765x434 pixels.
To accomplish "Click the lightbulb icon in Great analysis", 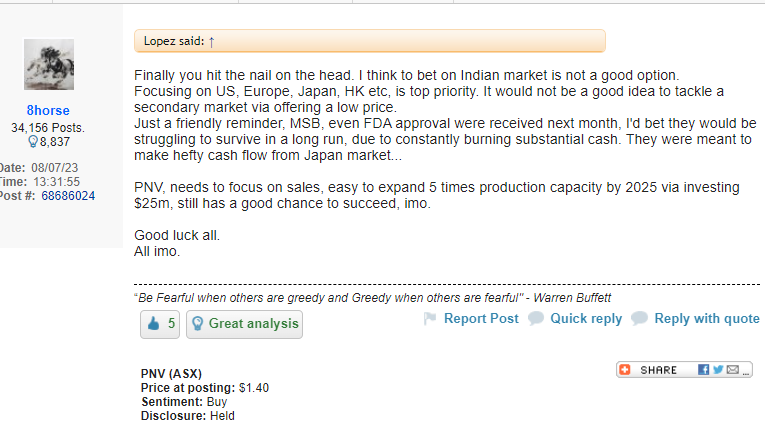I will pyautogui.click(x=198, y=323).
